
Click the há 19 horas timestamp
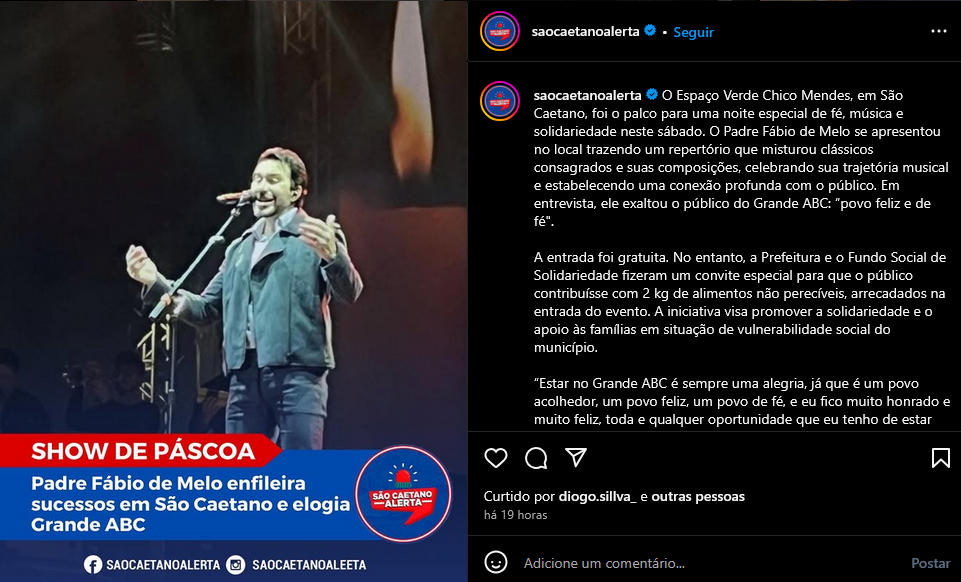(x=515, y=515)
